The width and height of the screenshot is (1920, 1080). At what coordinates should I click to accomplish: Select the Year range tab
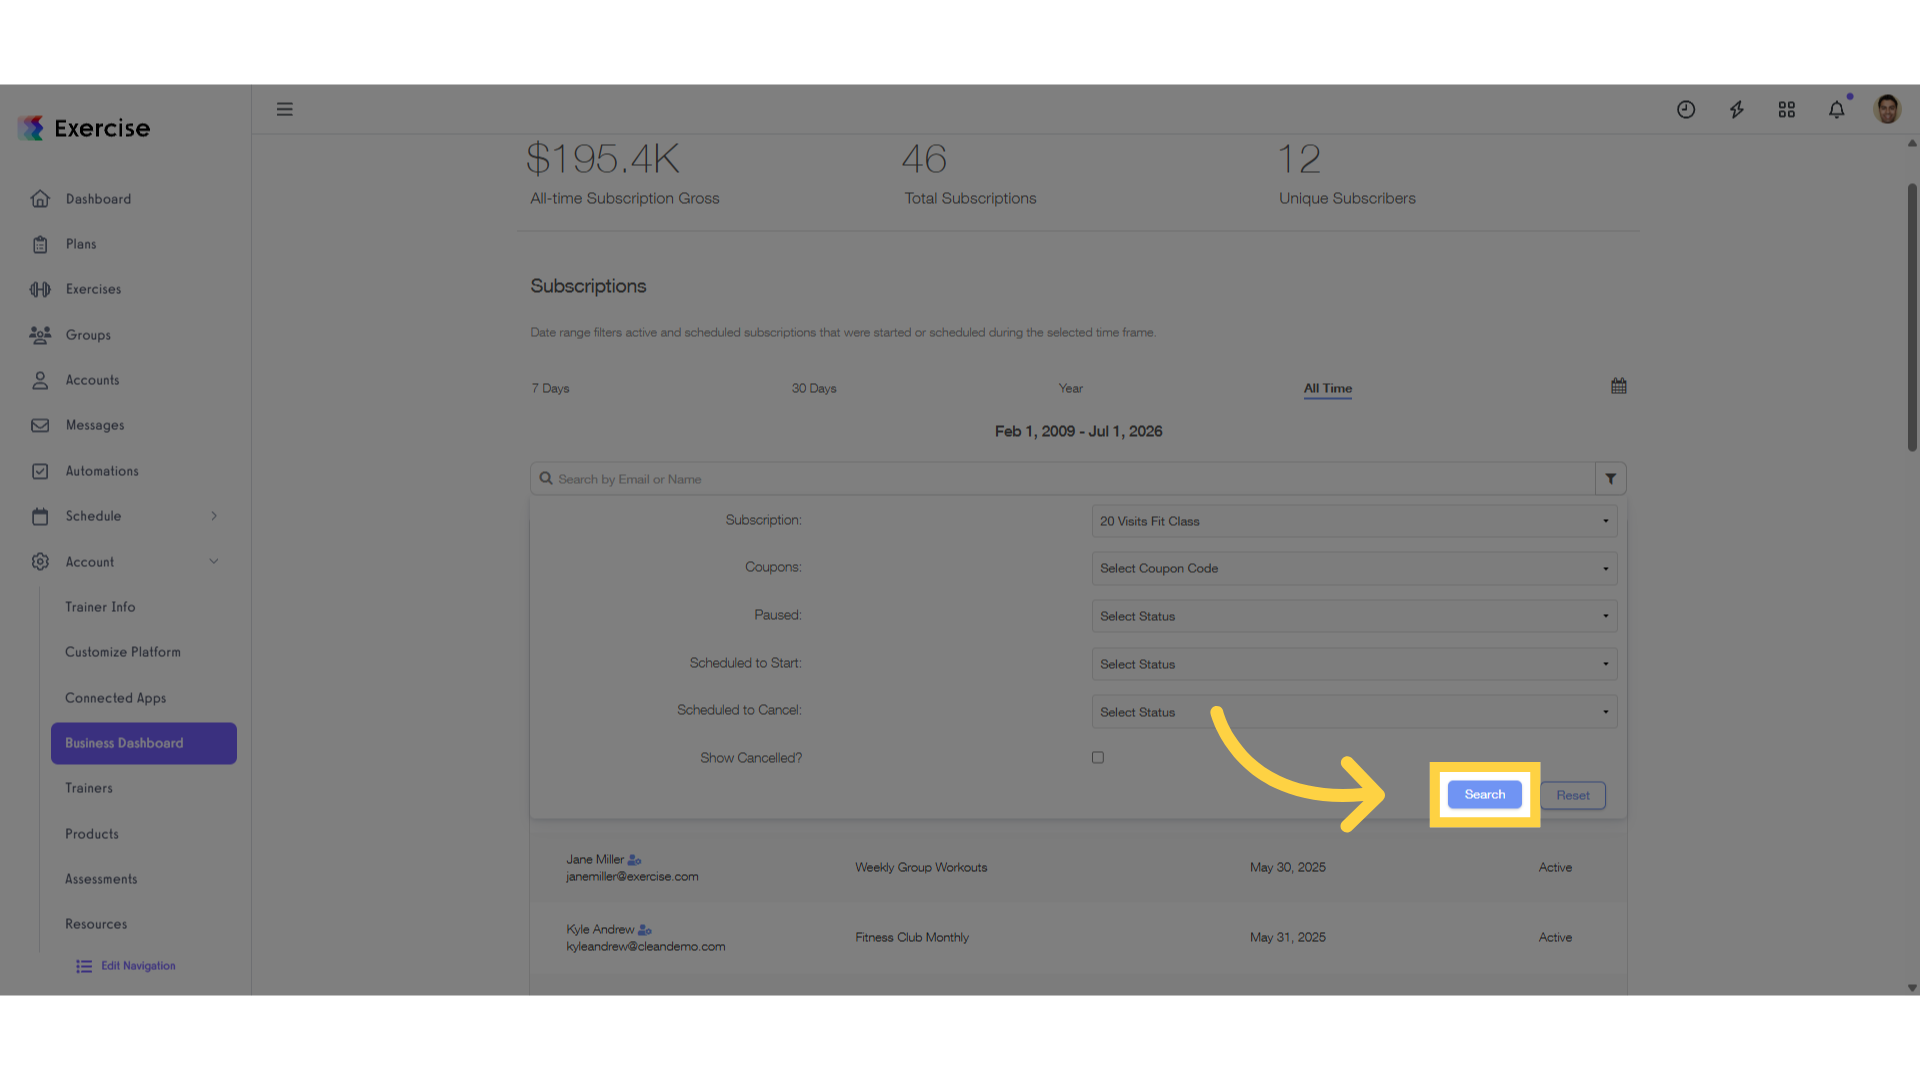click(1071, 388)
